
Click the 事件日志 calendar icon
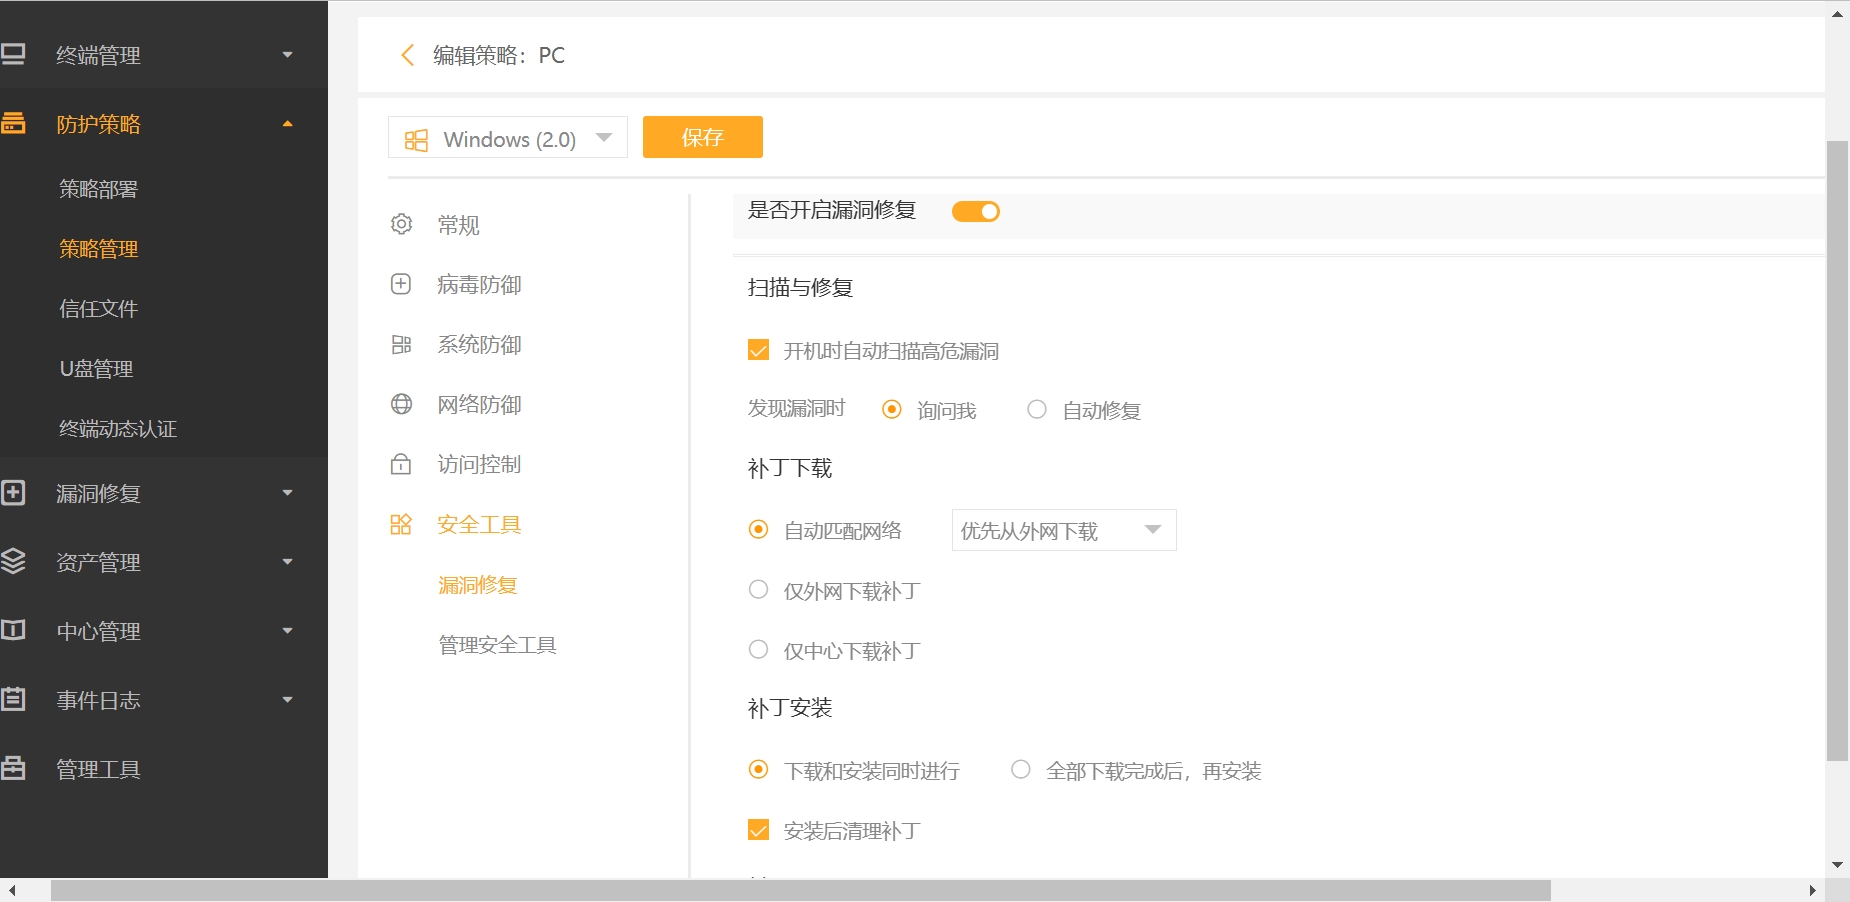pyautogui.click(x=13, y=699)
